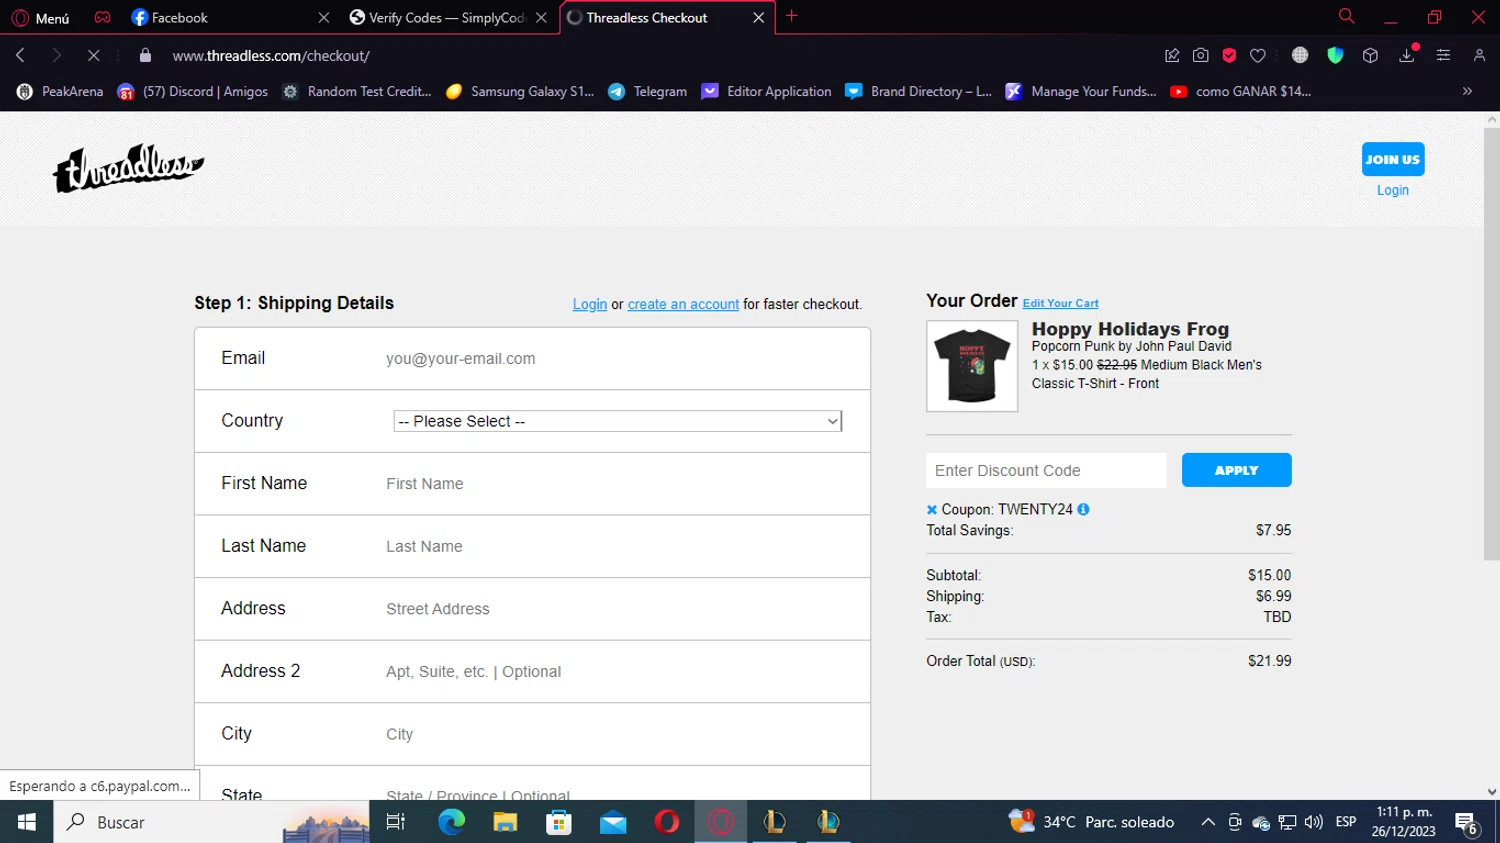Click the coupon info icon beside TWENTY24
Viewport: 1500px width, 843px height.
tap(1083, 509)
